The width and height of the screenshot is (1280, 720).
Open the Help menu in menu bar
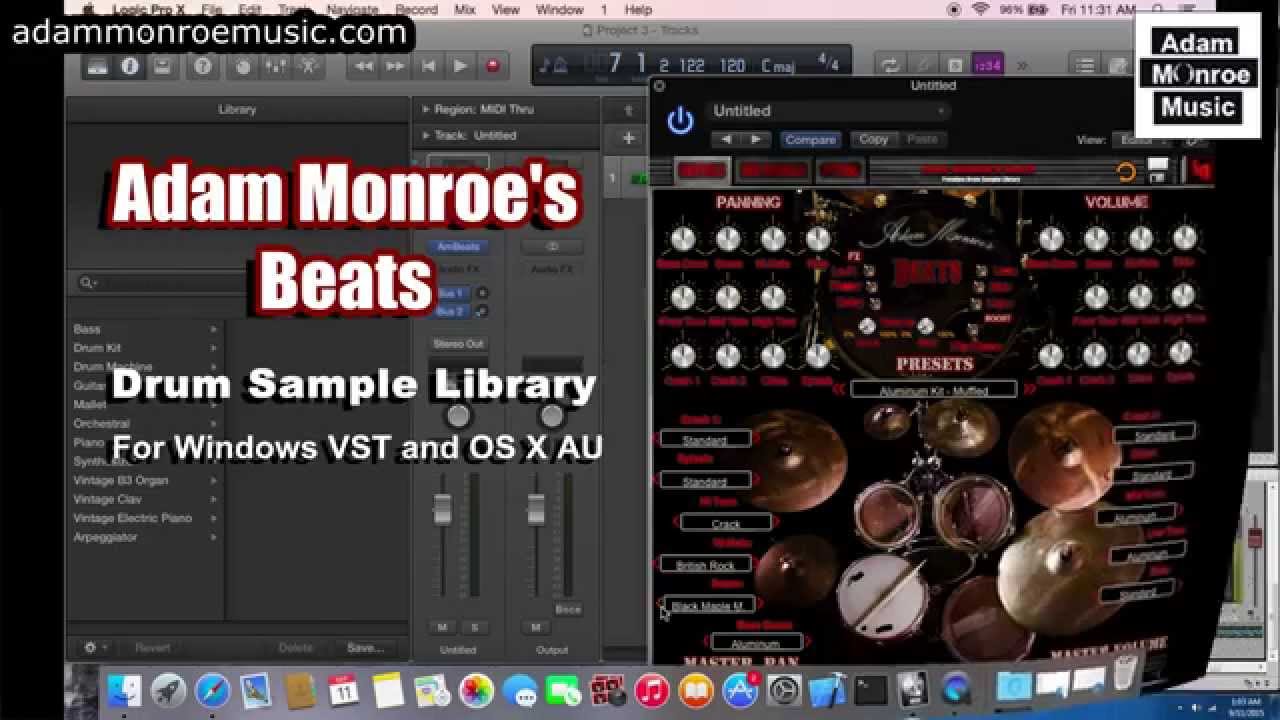[638, 9]
